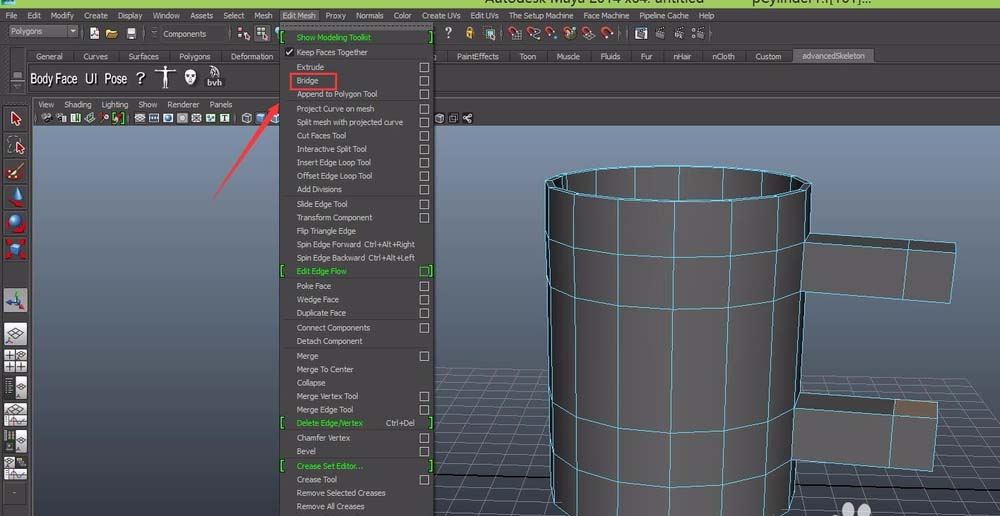Image resolution: width=1000 pixels, height=516 pixels.
Task: Click the open scene folder icon
Action: coord(111,33)
